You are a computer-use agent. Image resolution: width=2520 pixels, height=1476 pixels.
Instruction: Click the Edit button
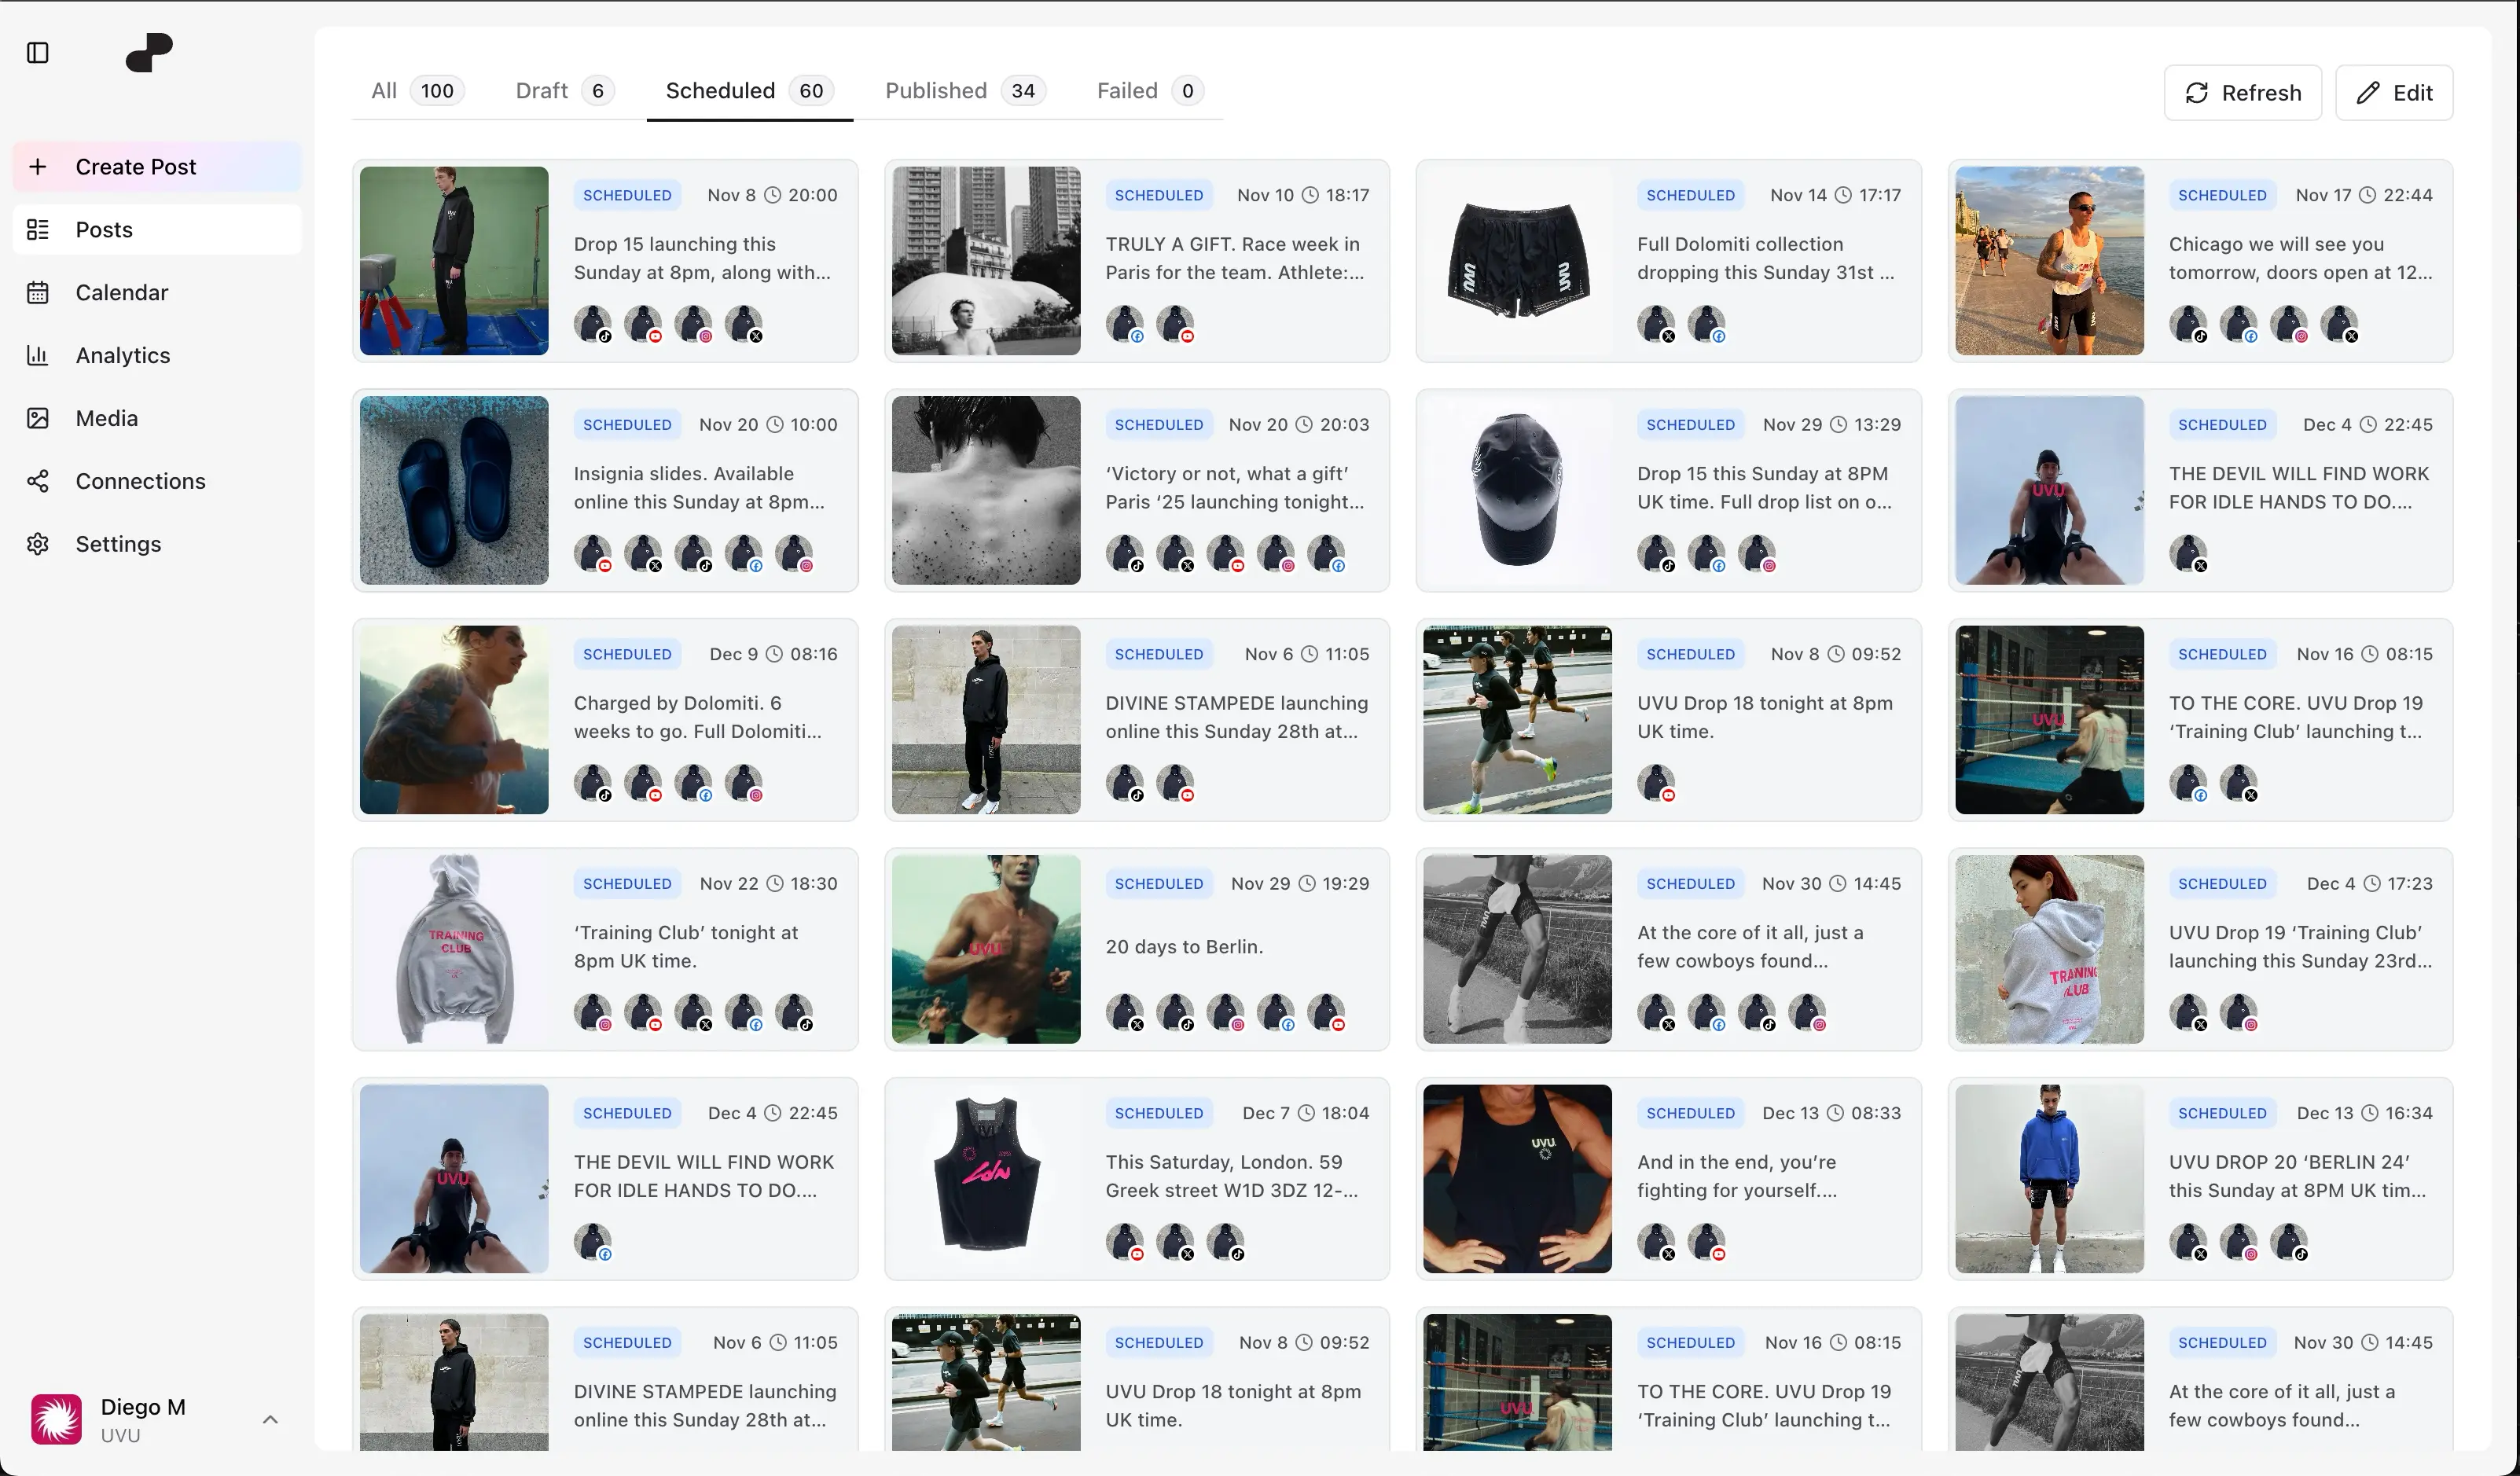[x=2394, y=92]
